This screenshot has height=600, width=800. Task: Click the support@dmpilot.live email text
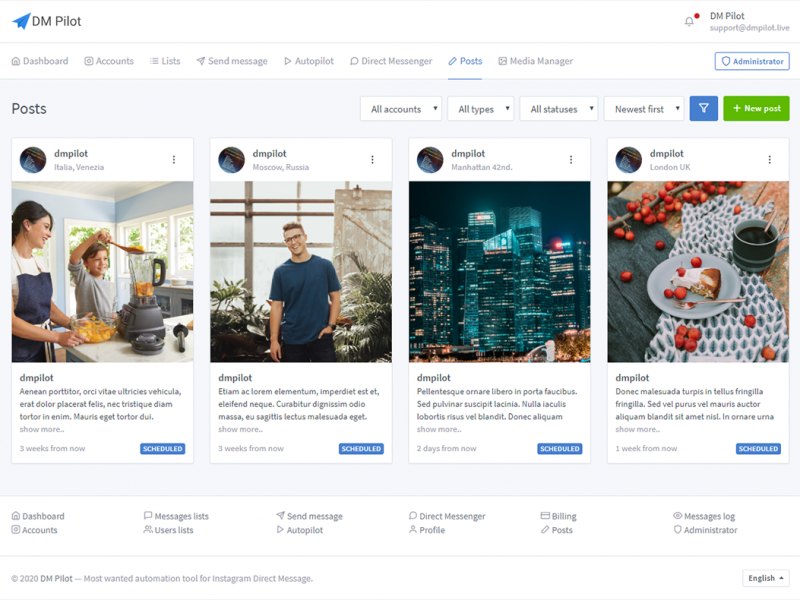coord(749,28)
